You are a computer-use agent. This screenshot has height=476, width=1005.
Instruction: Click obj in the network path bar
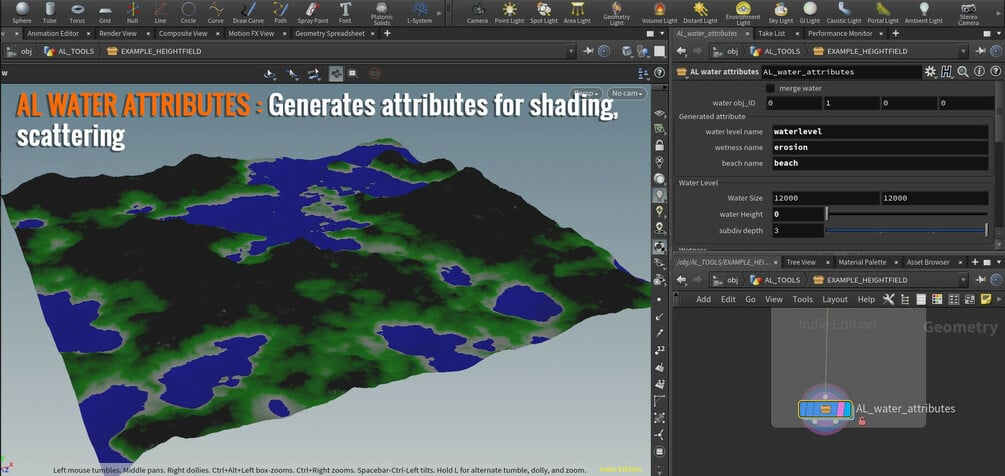pyautogui.click(x=732, y=280)
